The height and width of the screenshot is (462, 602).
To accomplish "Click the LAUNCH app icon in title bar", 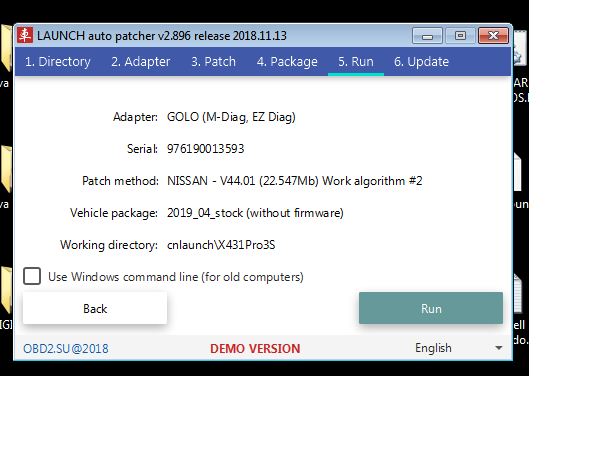I will 26,36.
